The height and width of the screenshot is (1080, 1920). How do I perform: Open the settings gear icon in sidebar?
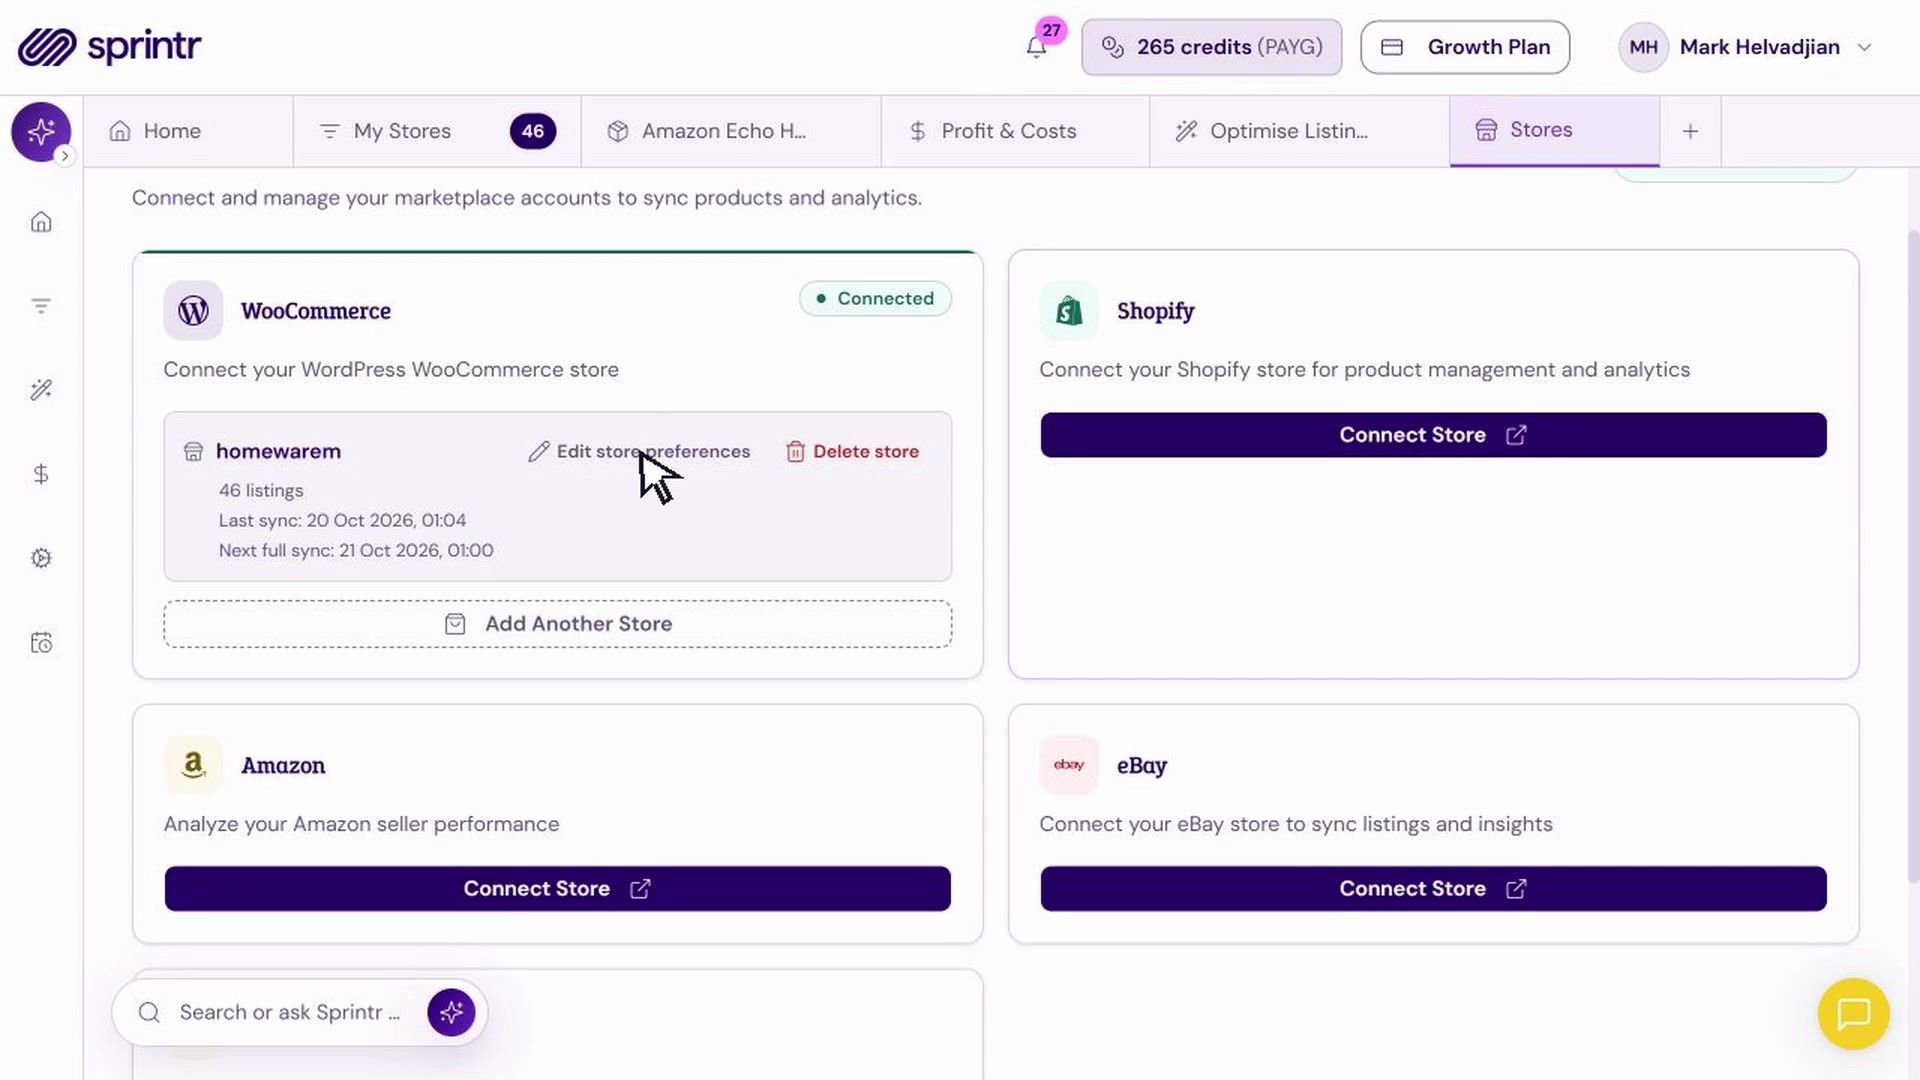point(41,558)
